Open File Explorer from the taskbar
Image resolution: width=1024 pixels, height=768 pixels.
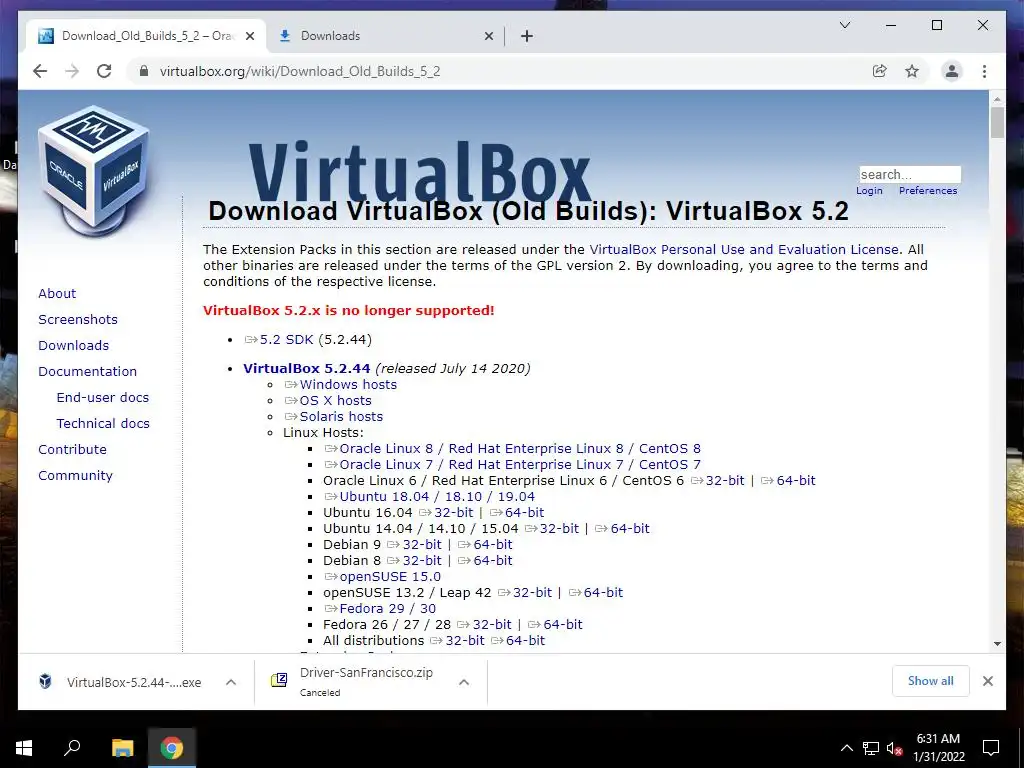(x=122, y=747)
